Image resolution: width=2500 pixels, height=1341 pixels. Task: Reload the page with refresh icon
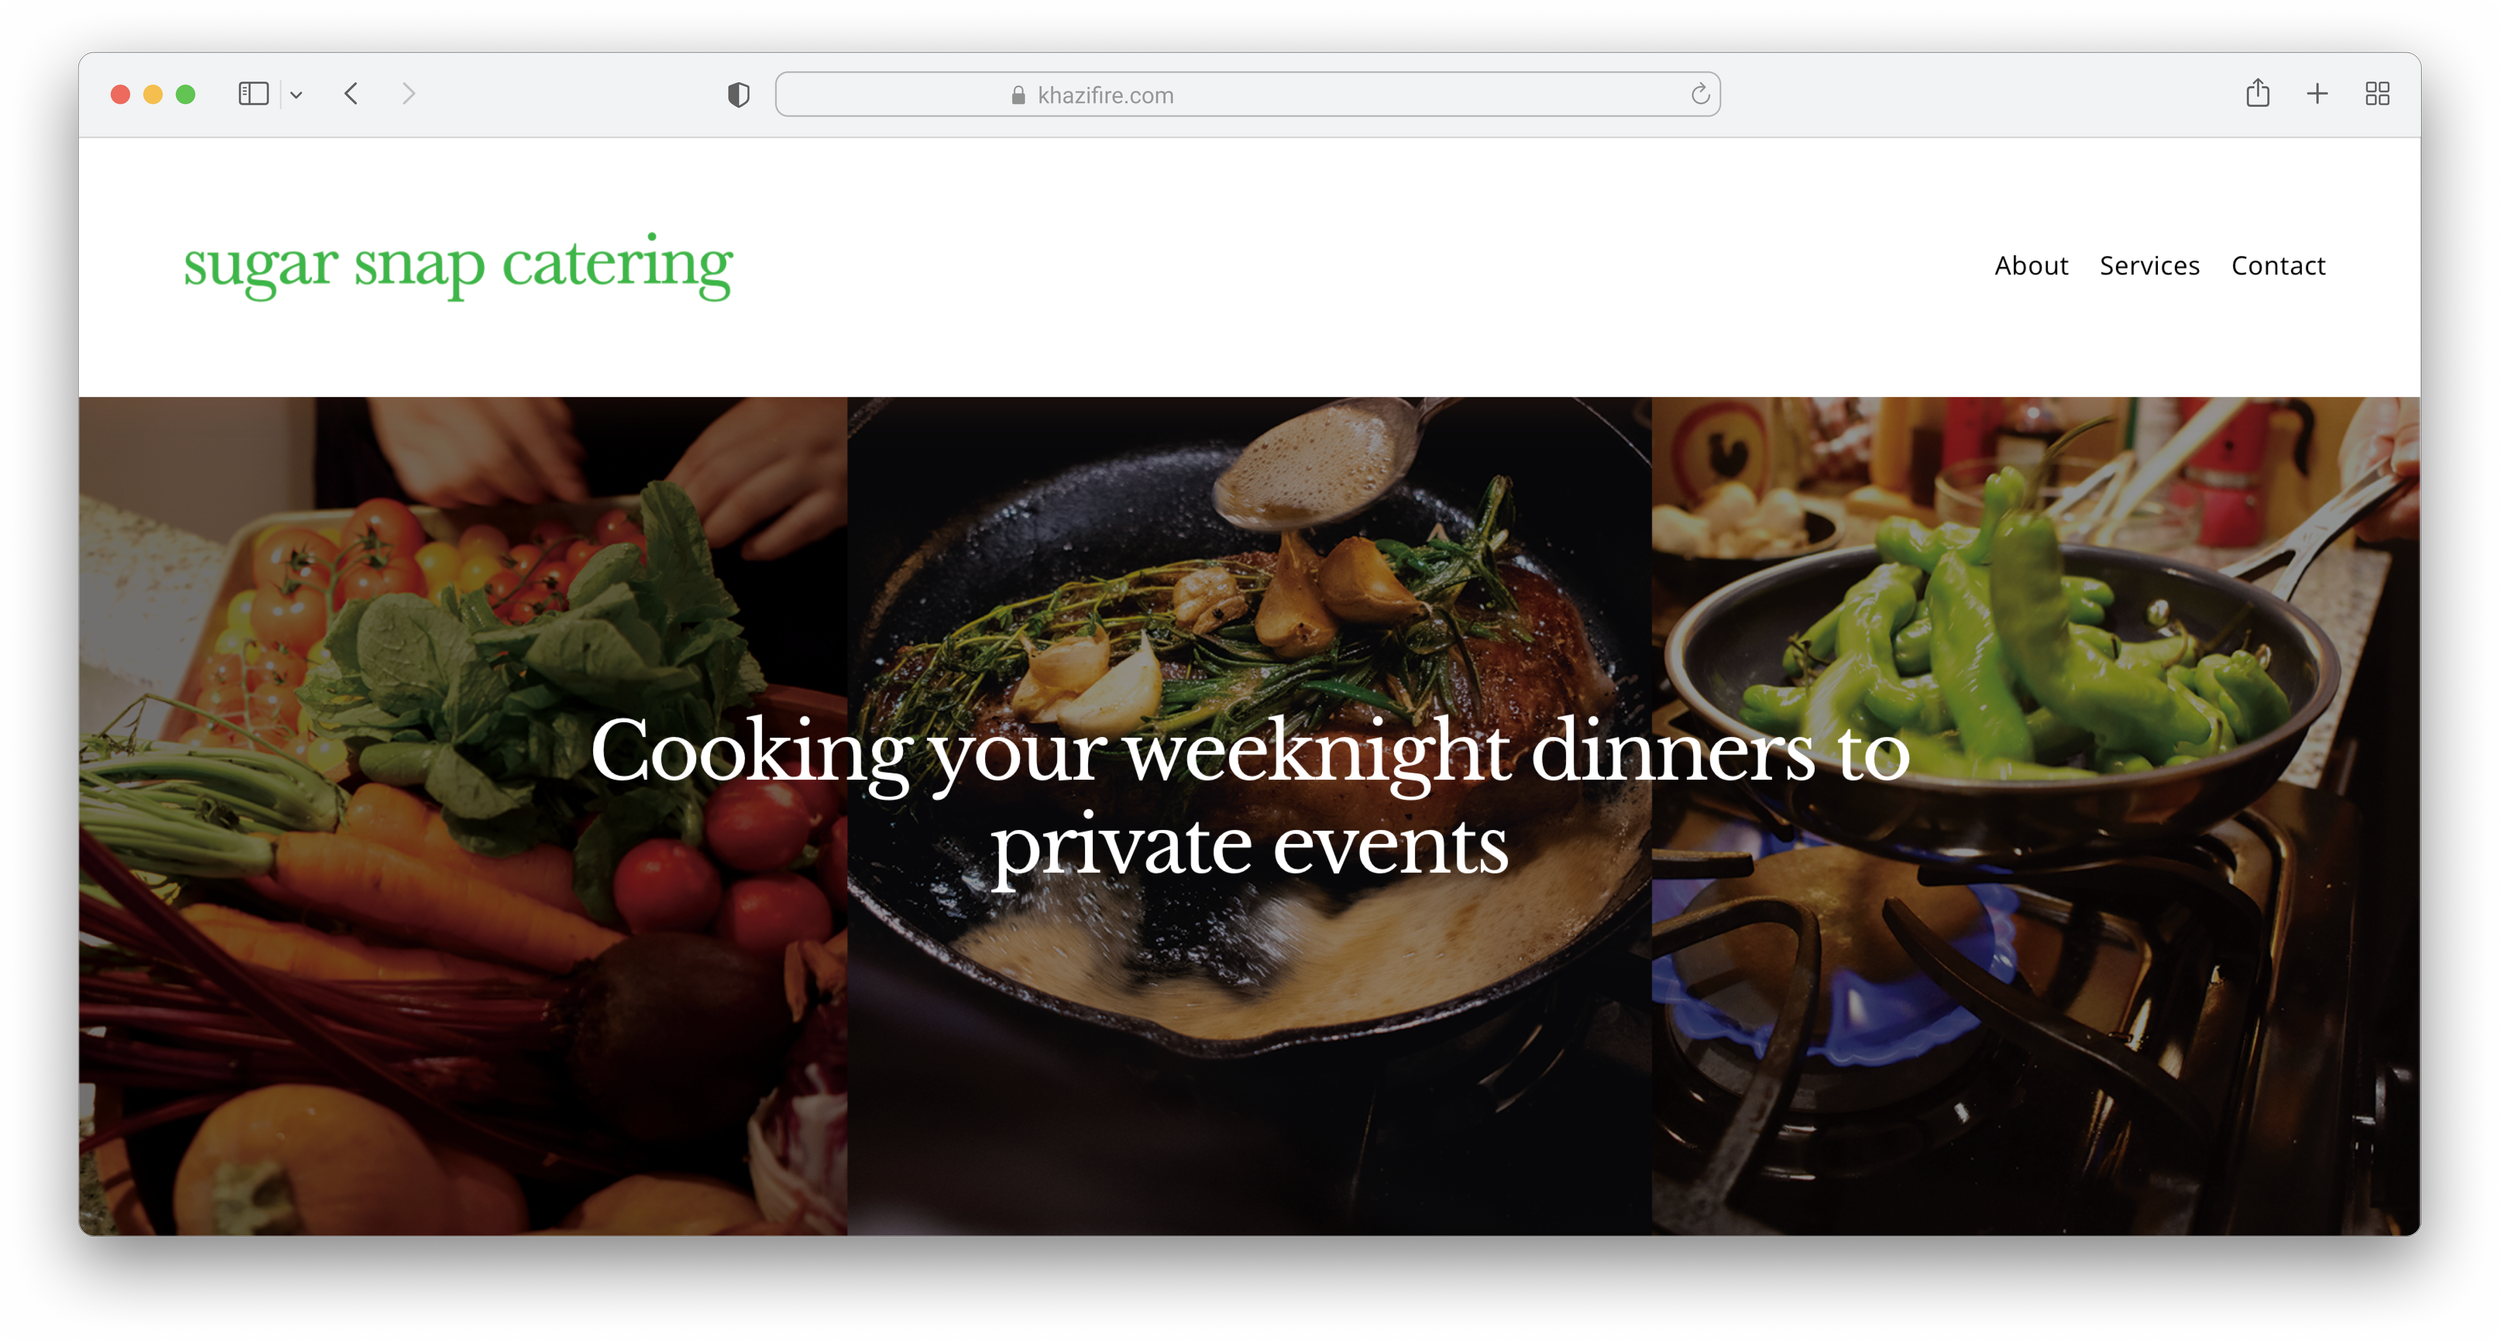(1699, 95)
